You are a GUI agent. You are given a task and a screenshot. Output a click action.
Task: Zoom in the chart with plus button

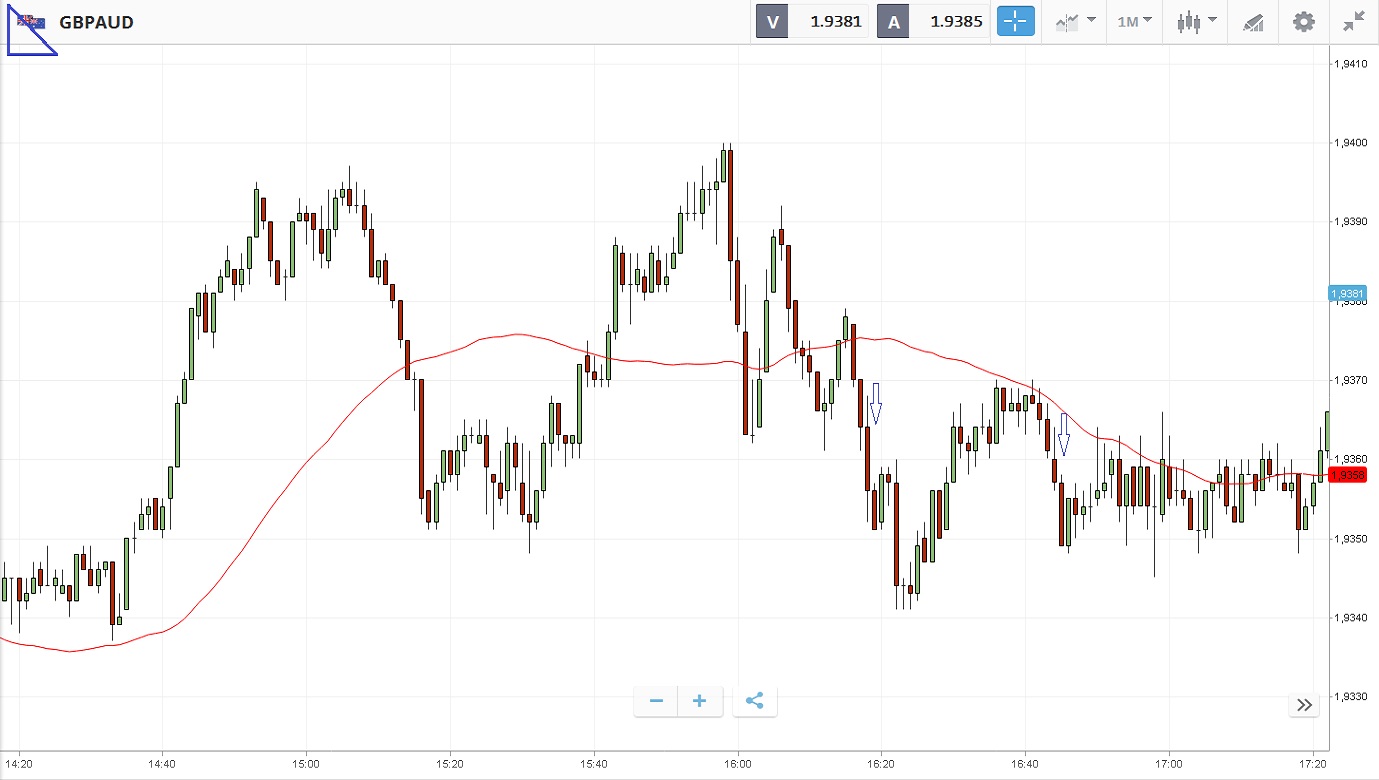point(700,701)
